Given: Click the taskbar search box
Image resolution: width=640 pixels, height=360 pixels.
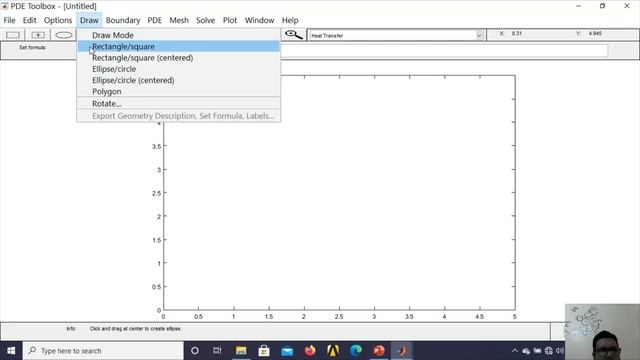Looking at the screenshot, I should (103, 351).
